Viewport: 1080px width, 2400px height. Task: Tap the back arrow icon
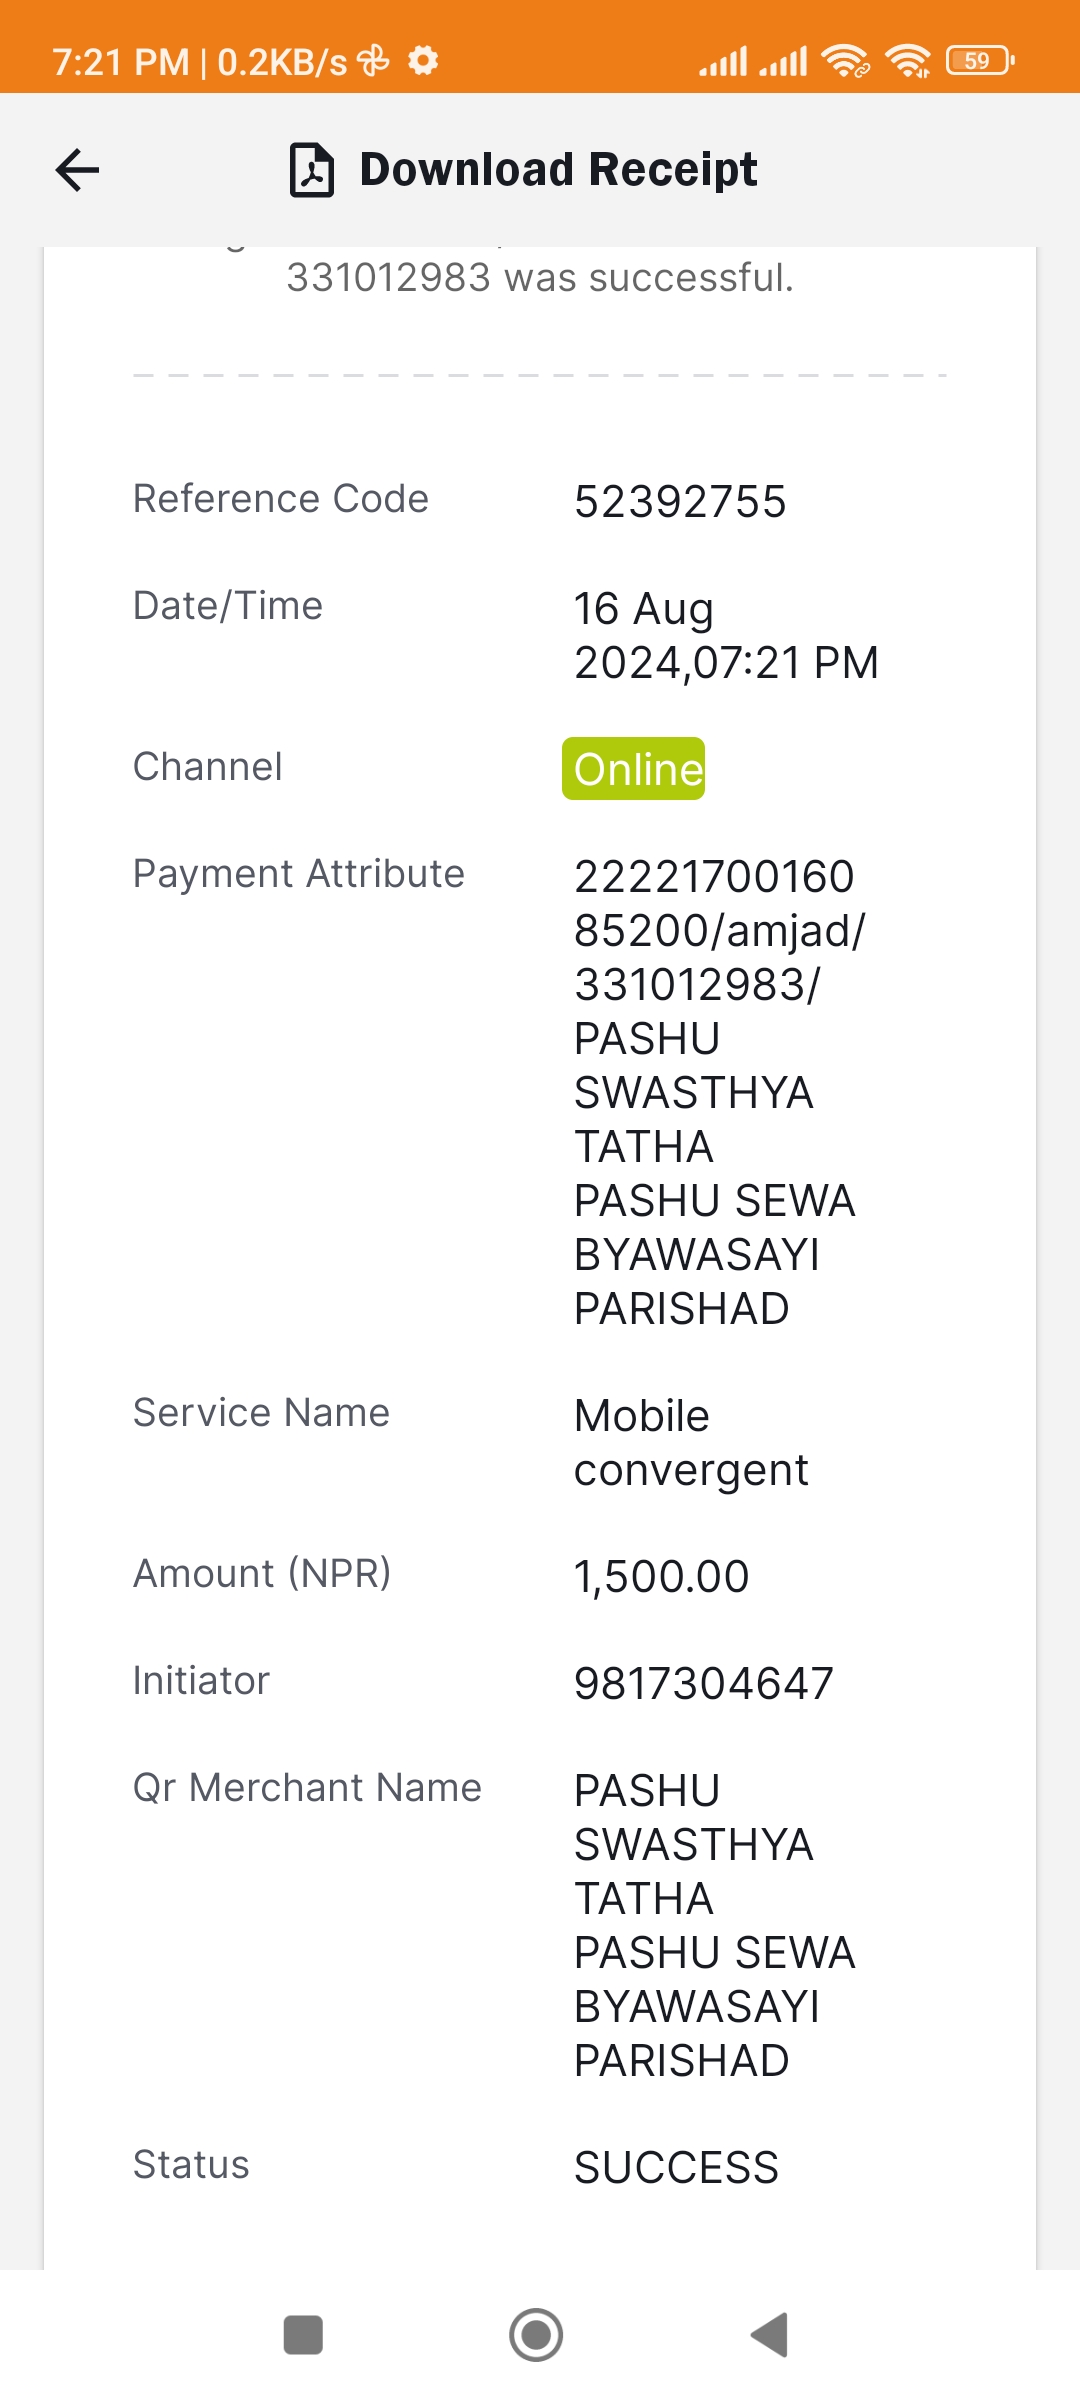click(x=77, y=170)
